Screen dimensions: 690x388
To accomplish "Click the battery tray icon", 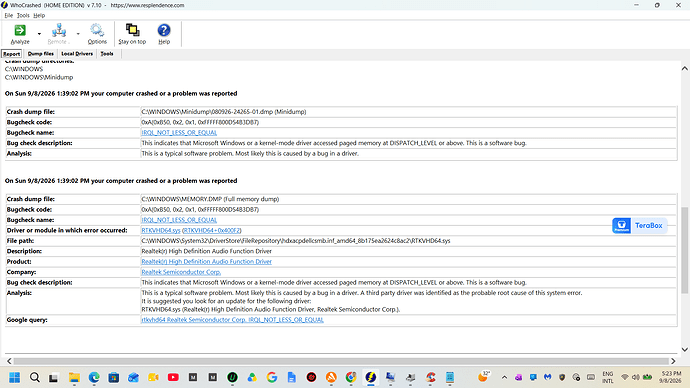I will [647, 377].
